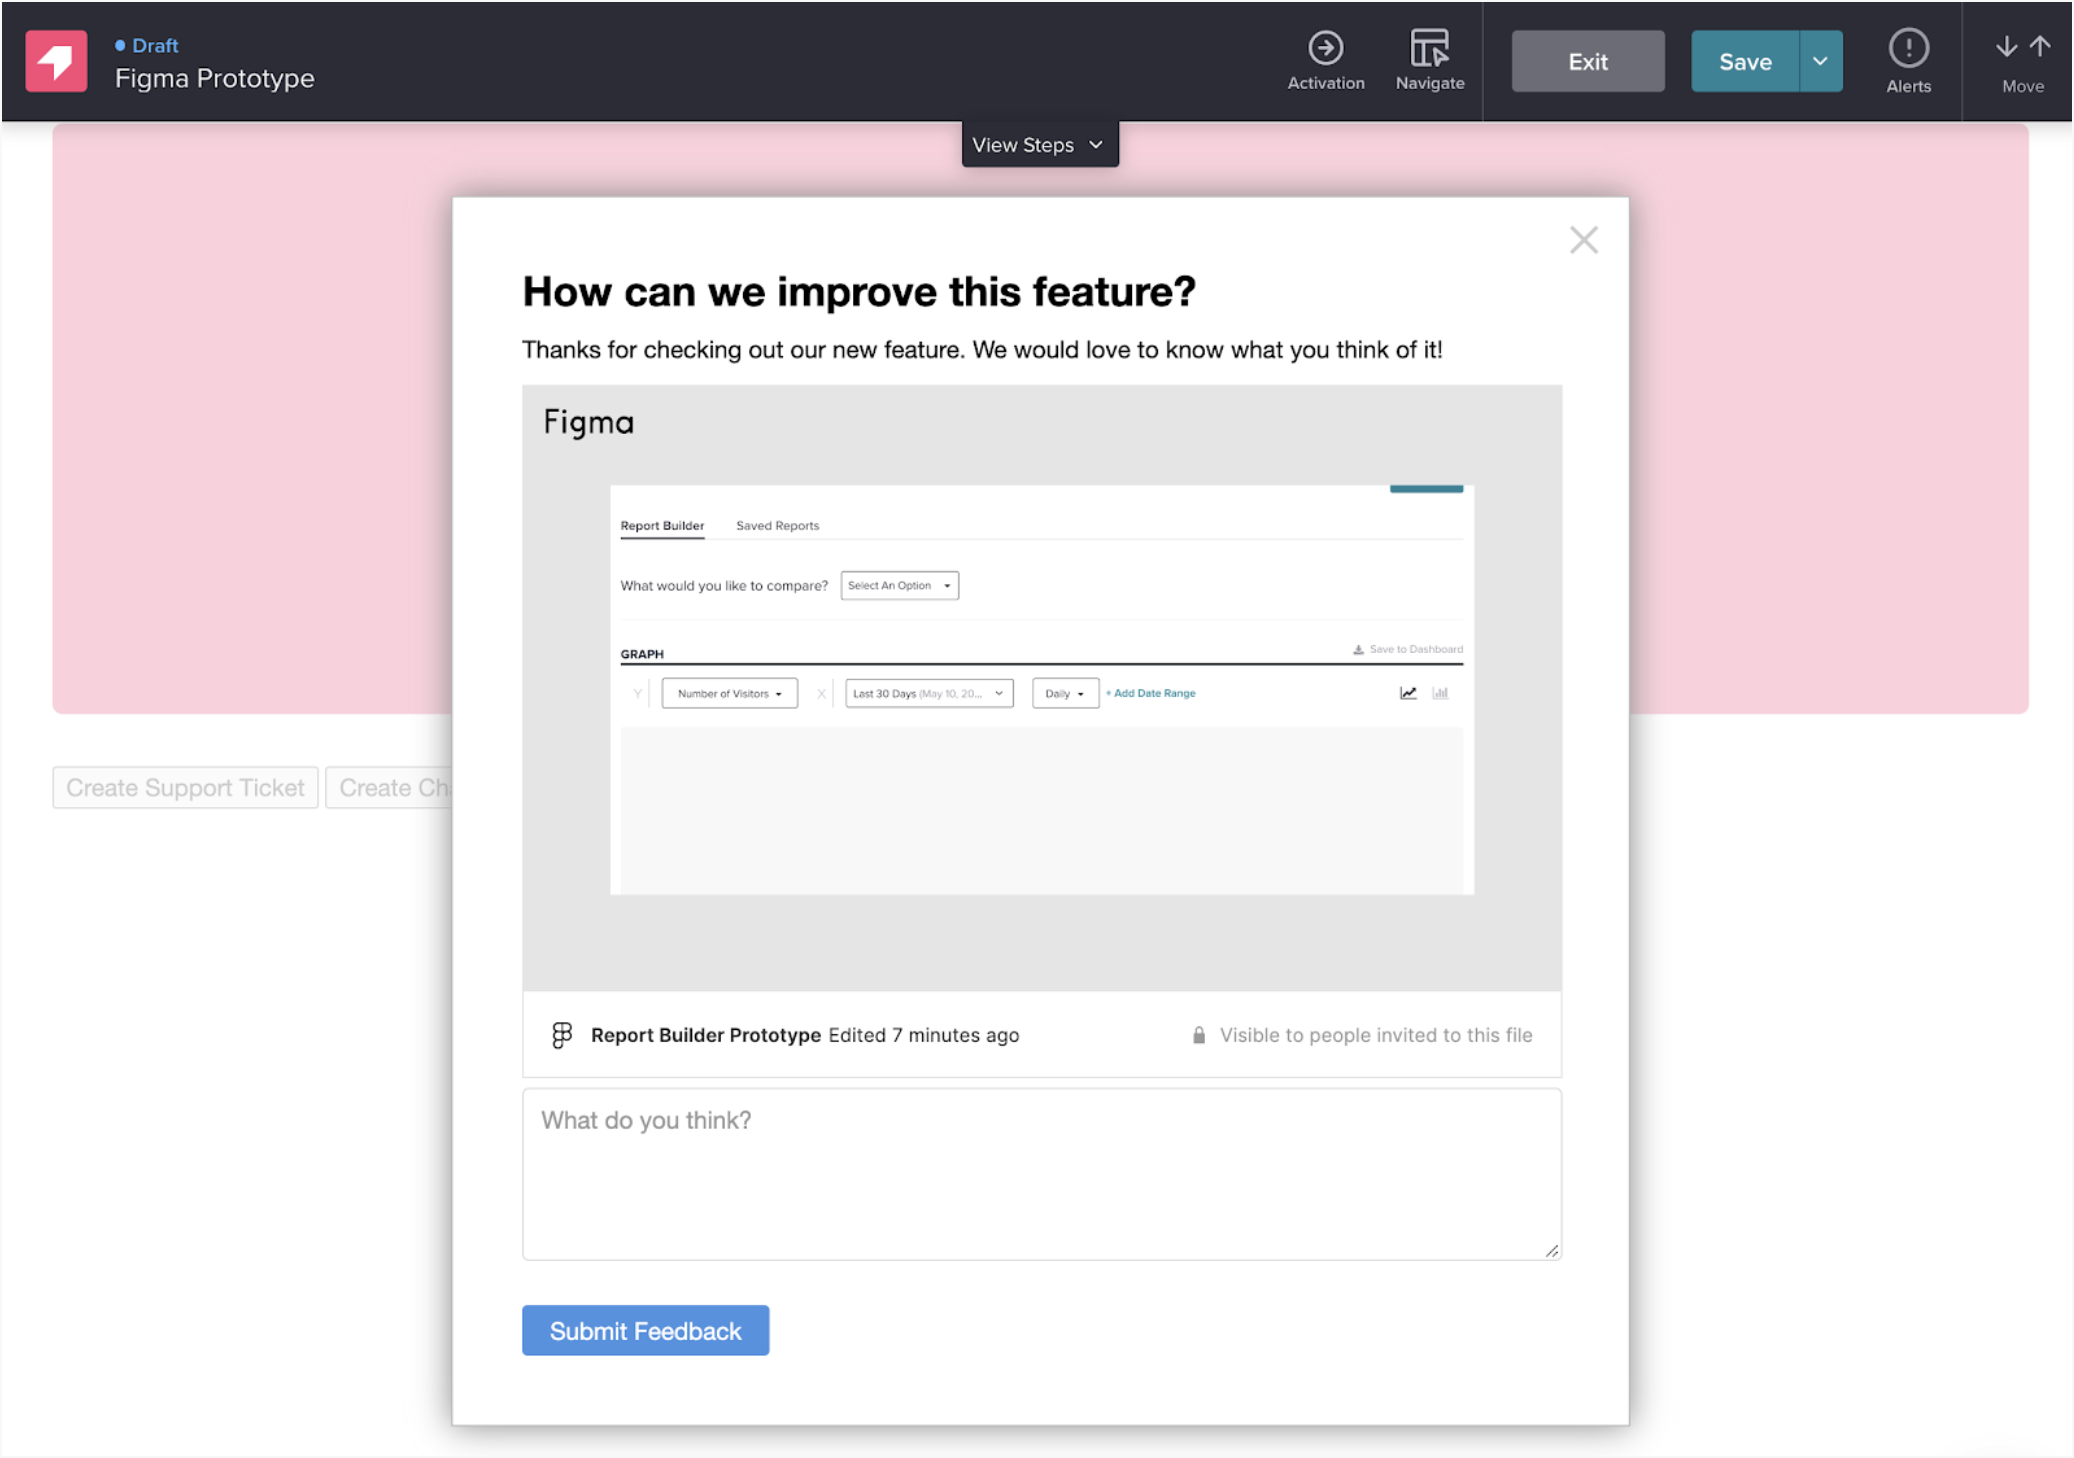The height and width of the screenshot is (1458, 2074).
Task: Click the pink WalkMe-style logo icon
Action: point(56,61)
